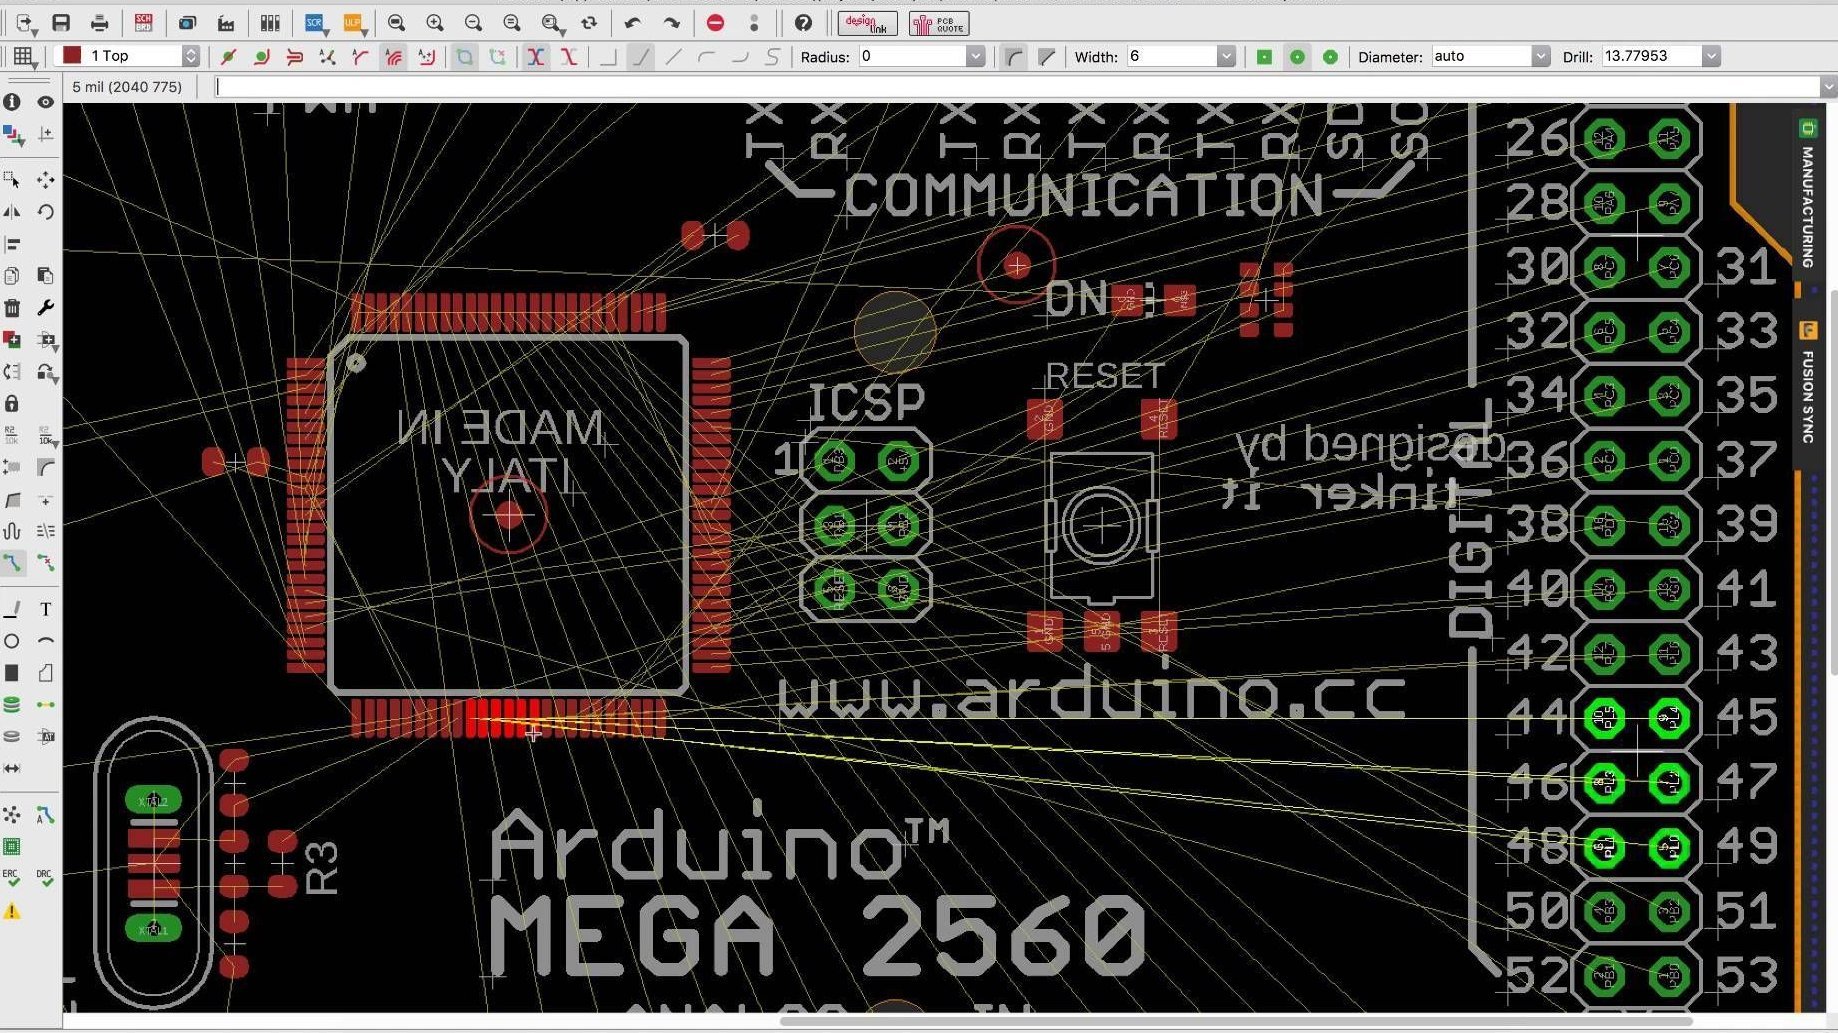Edit the Width field value 6

[x=1171, y=56]
